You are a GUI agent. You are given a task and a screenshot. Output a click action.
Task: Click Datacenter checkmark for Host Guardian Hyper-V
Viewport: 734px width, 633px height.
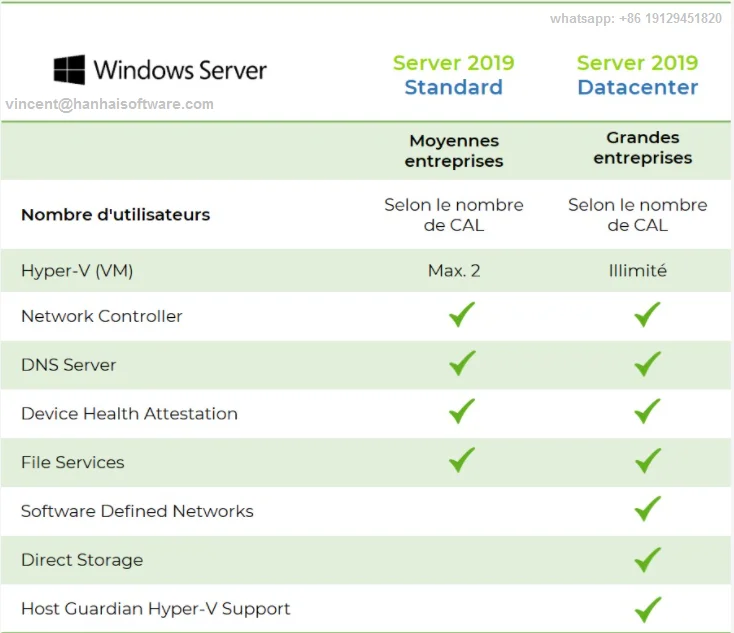click(x=647, y=608)
